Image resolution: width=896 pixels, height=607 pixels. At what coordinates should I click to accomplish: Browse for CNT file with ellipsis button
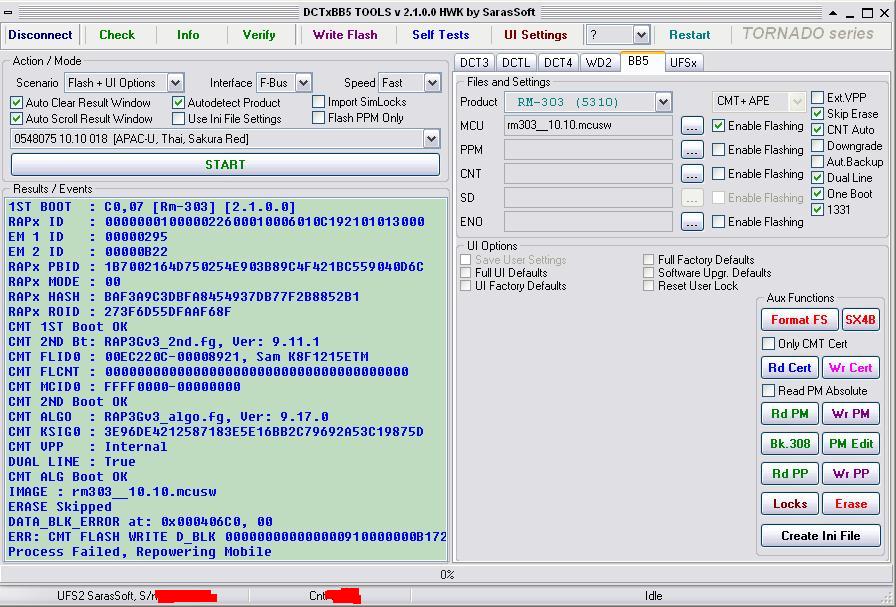tap(692, 174)
